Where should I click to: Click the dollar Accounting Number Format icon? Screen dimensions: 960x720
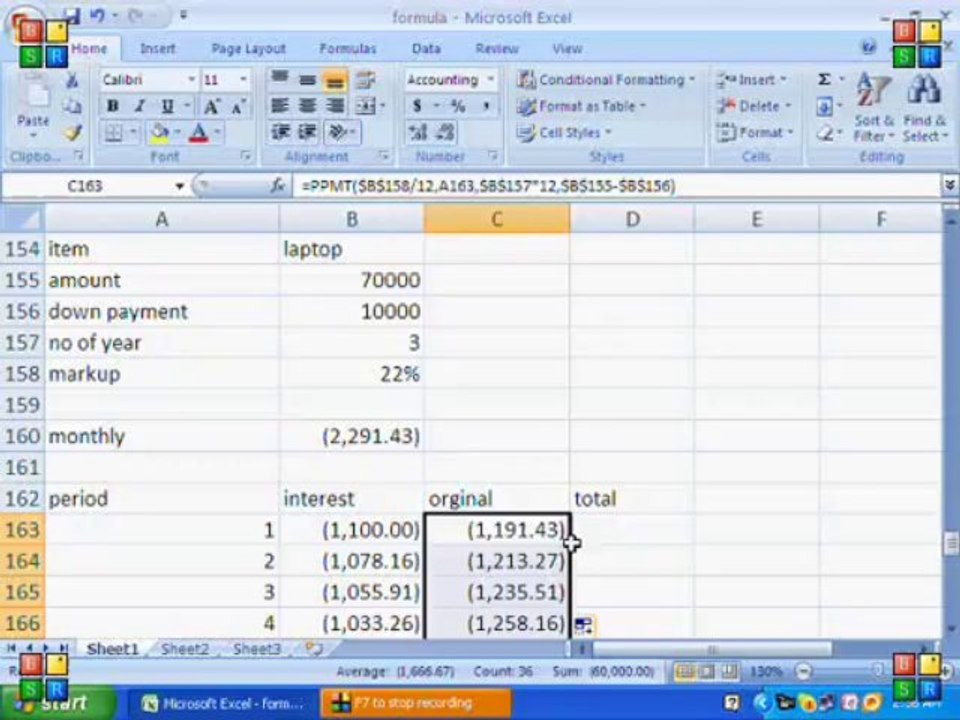[x=418, y=106]
